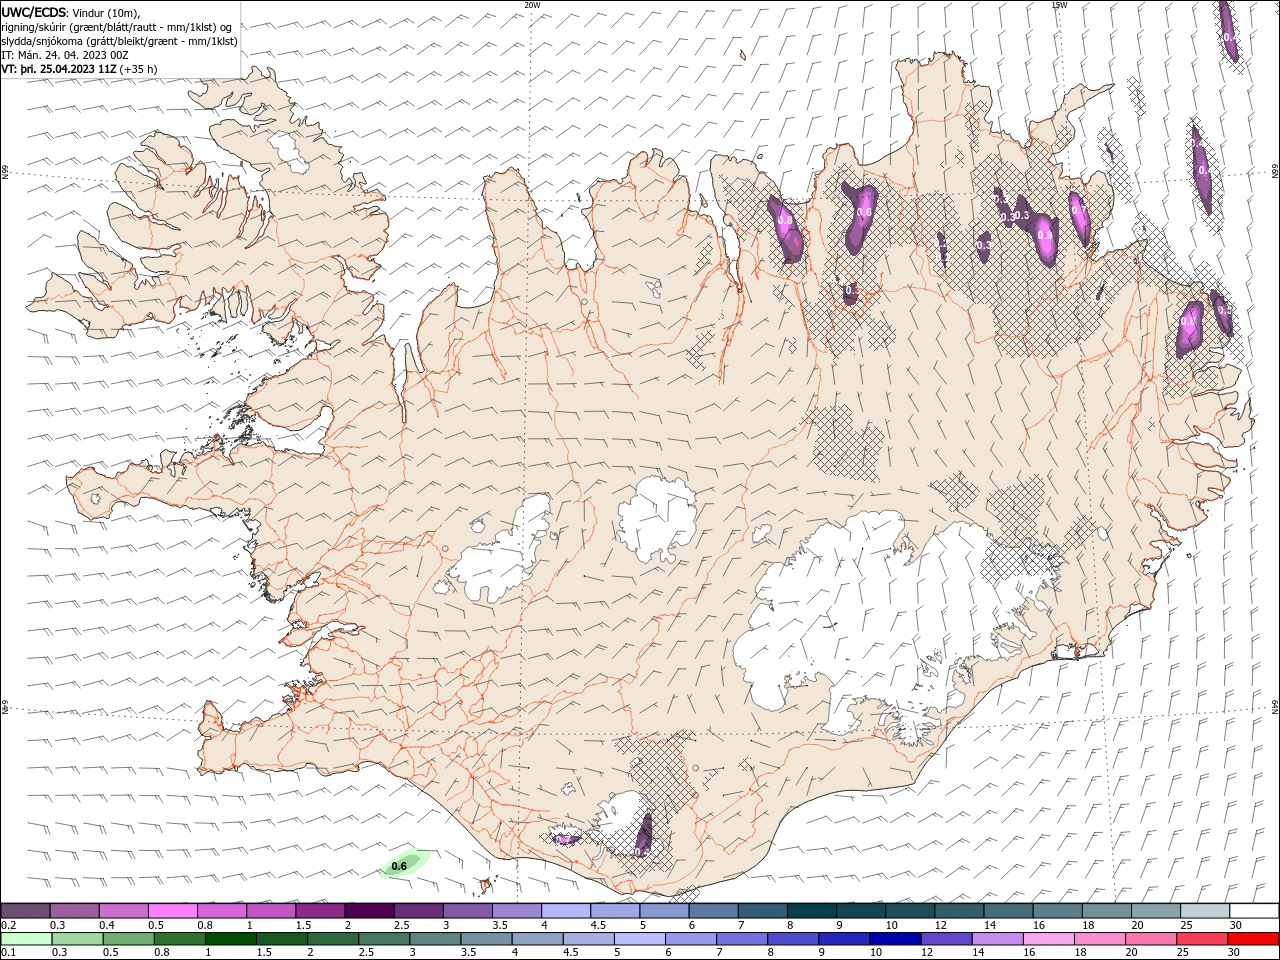The width and height of the screenshot is (1280, 960).
Task: Click the valid time 'VT: þri. 25.04.2023 11Z'
Action: [59, 69]
